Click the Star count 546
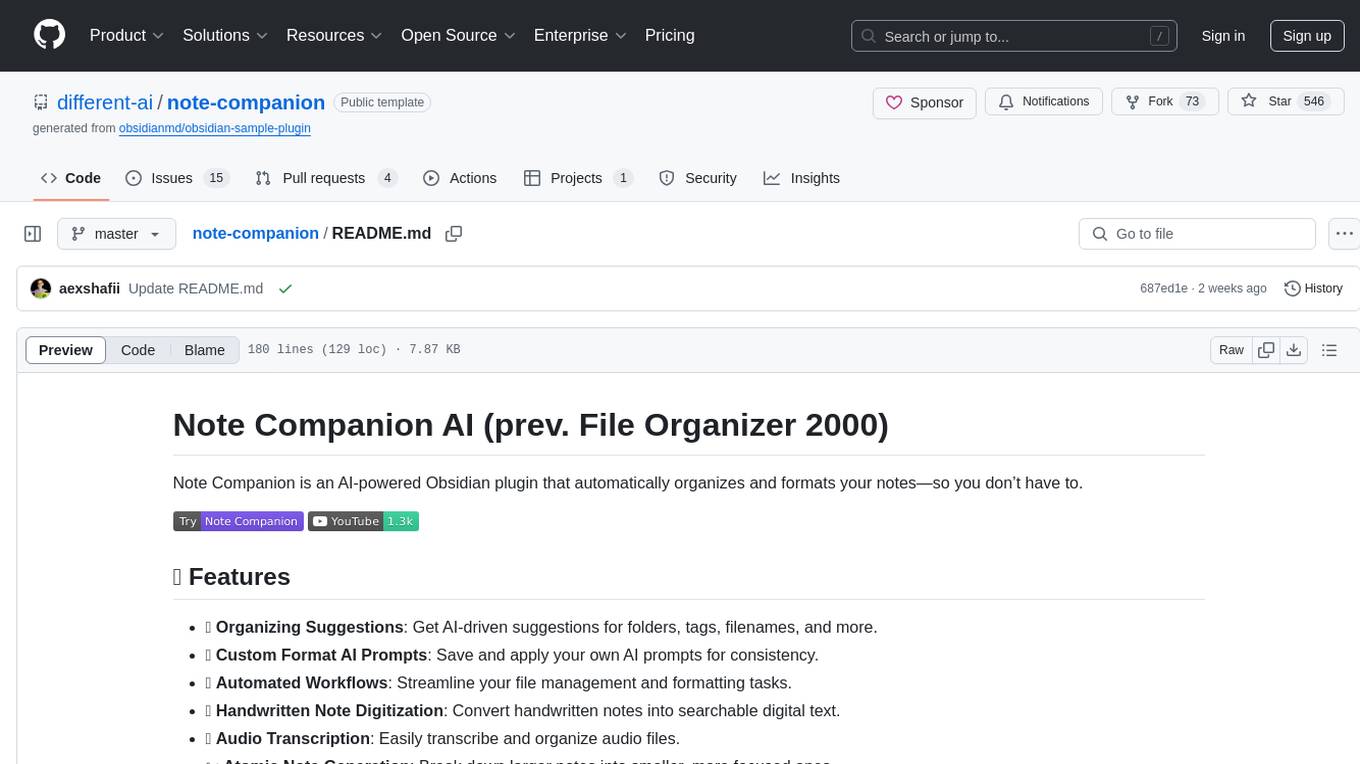 click(1313, 102)
